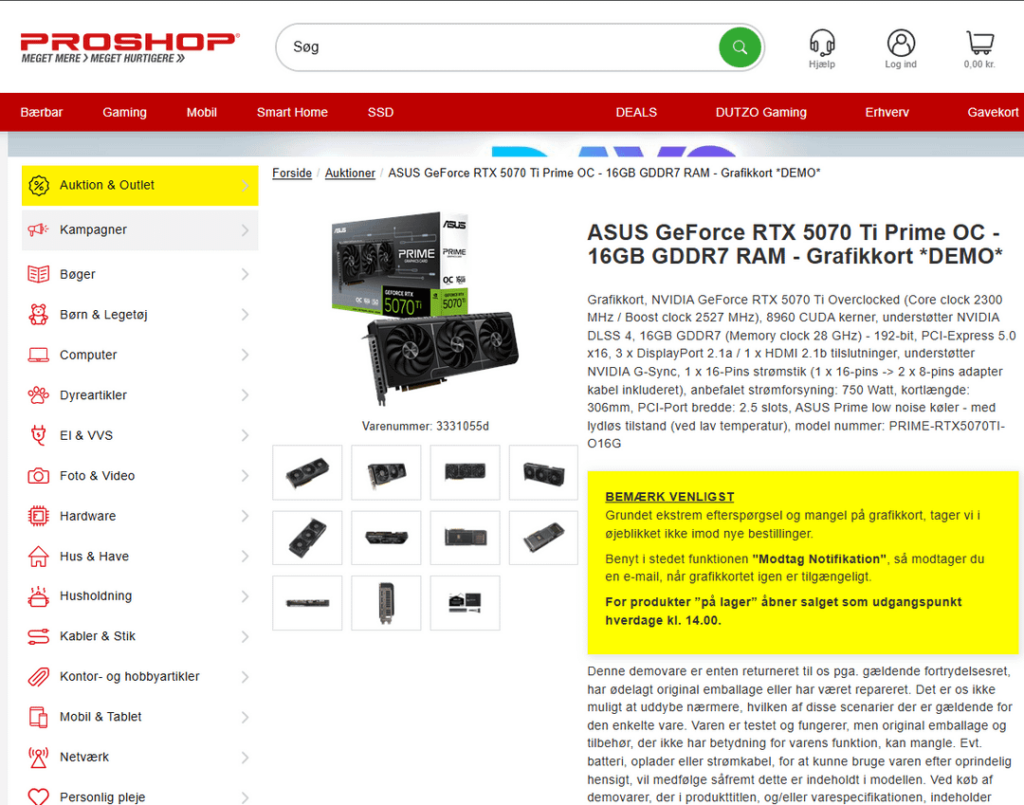Viewport: 1024px width, 805px height.
Task: Open the Smart Home menu
Action: [292, 112]
